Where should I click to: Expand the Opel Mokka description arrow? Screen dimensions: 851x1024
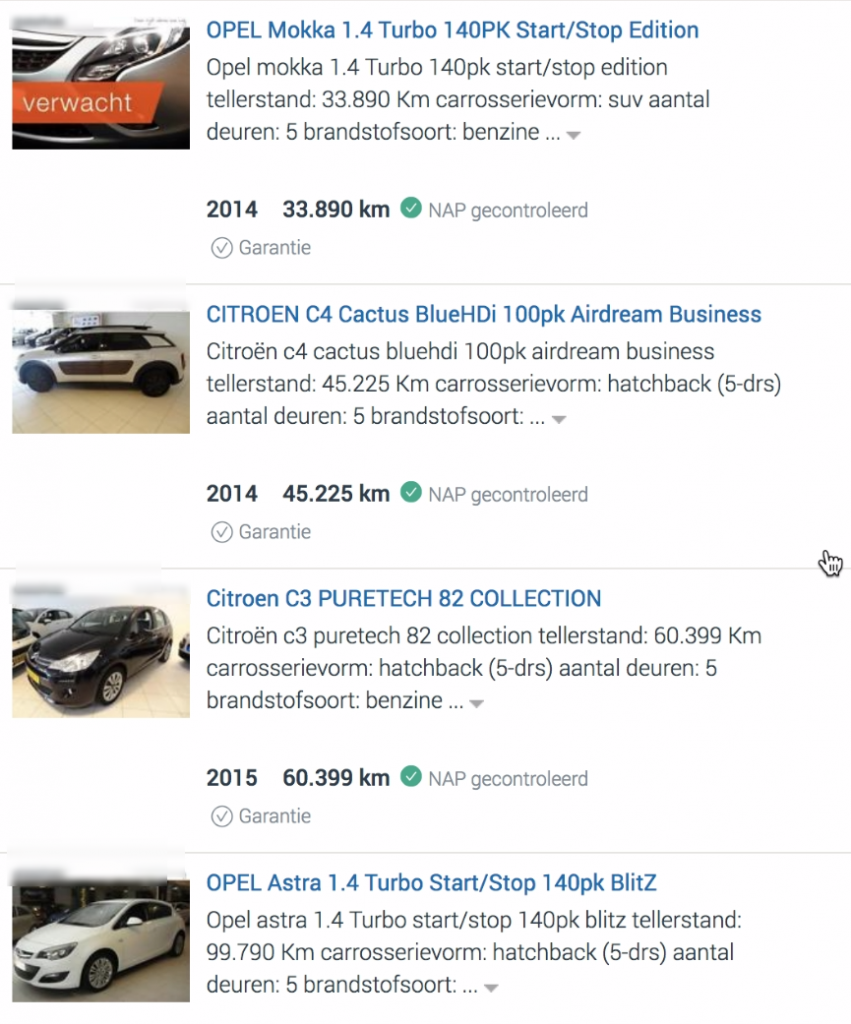(x=573, y=135)
